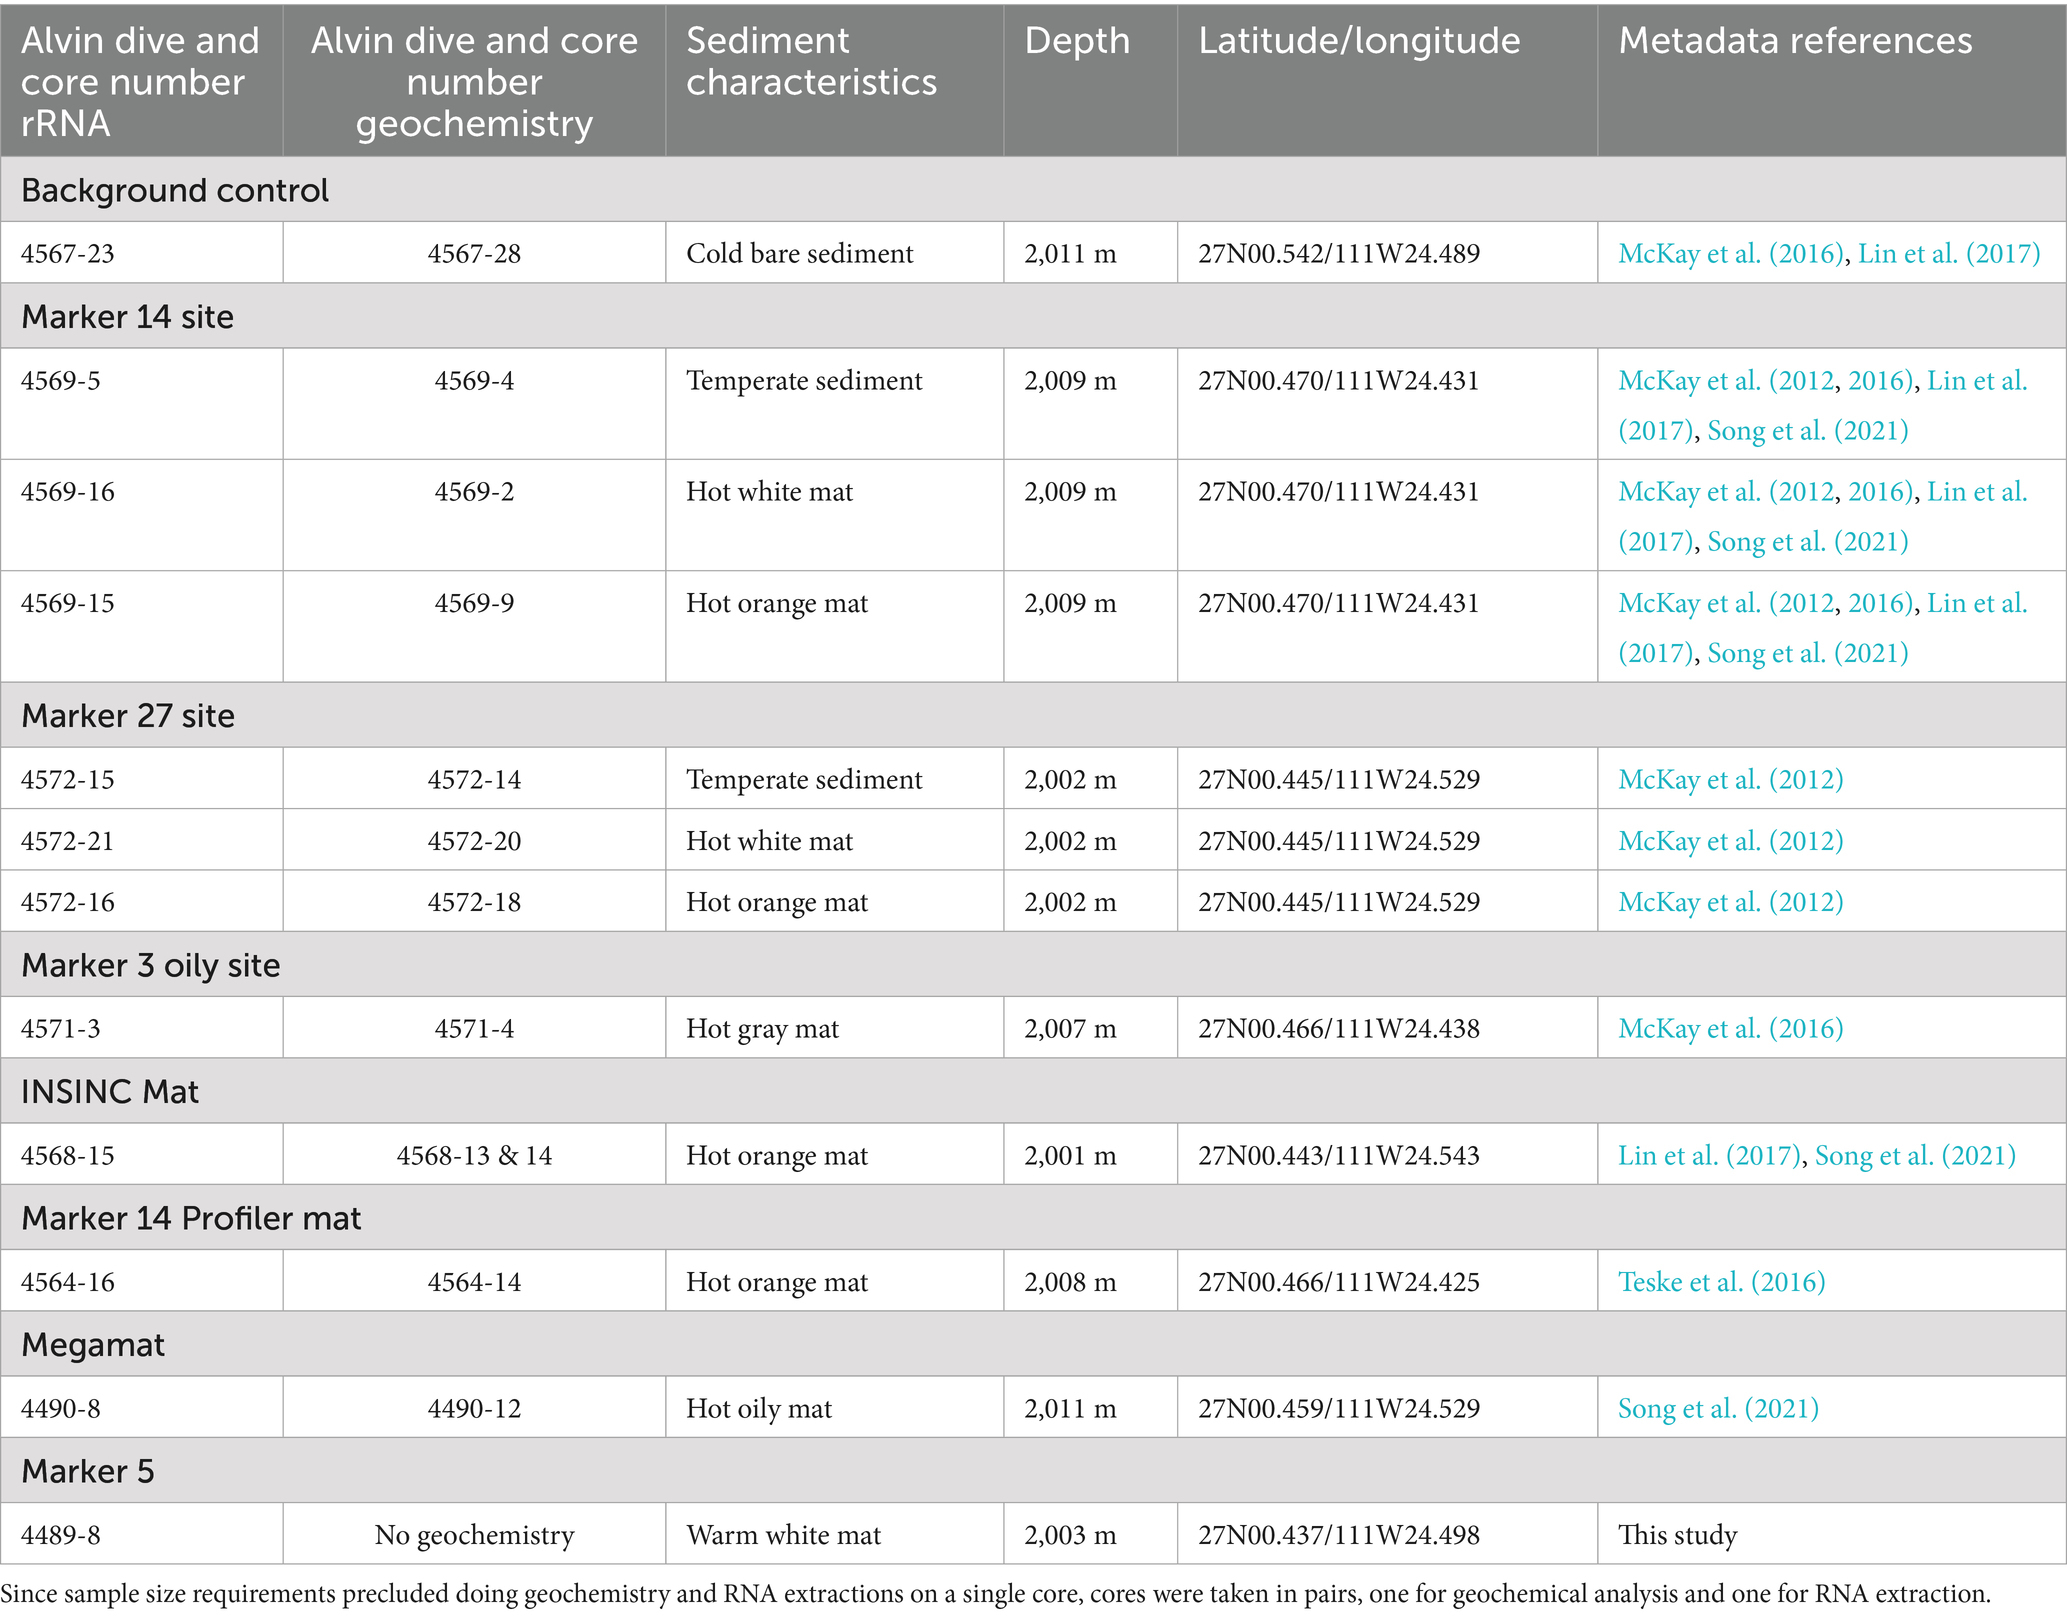
Task: Click Song et al. (2021) link in 4569-5 row
Action: click(1807, 431)
